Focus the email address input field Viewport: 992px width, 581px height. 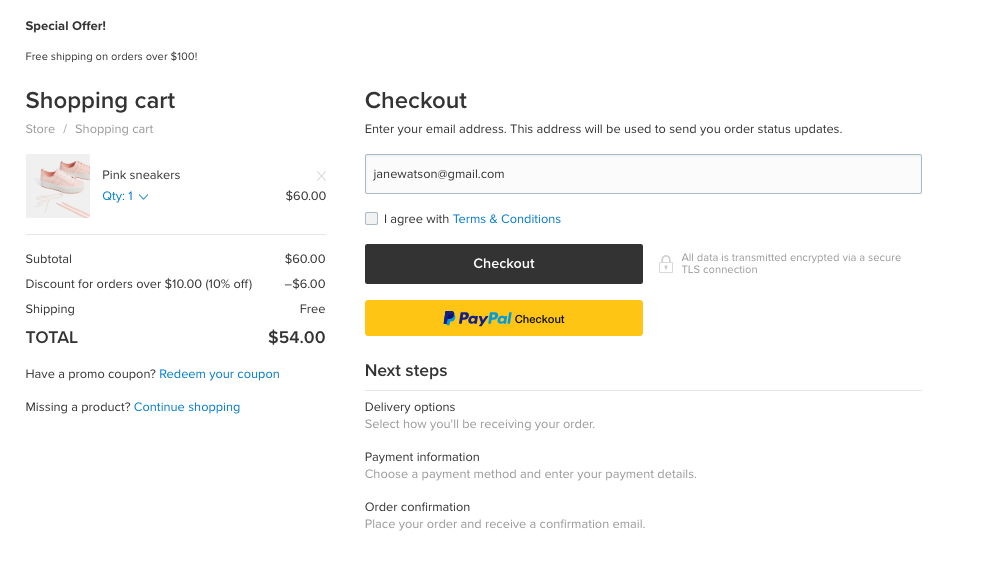point(642,174)
